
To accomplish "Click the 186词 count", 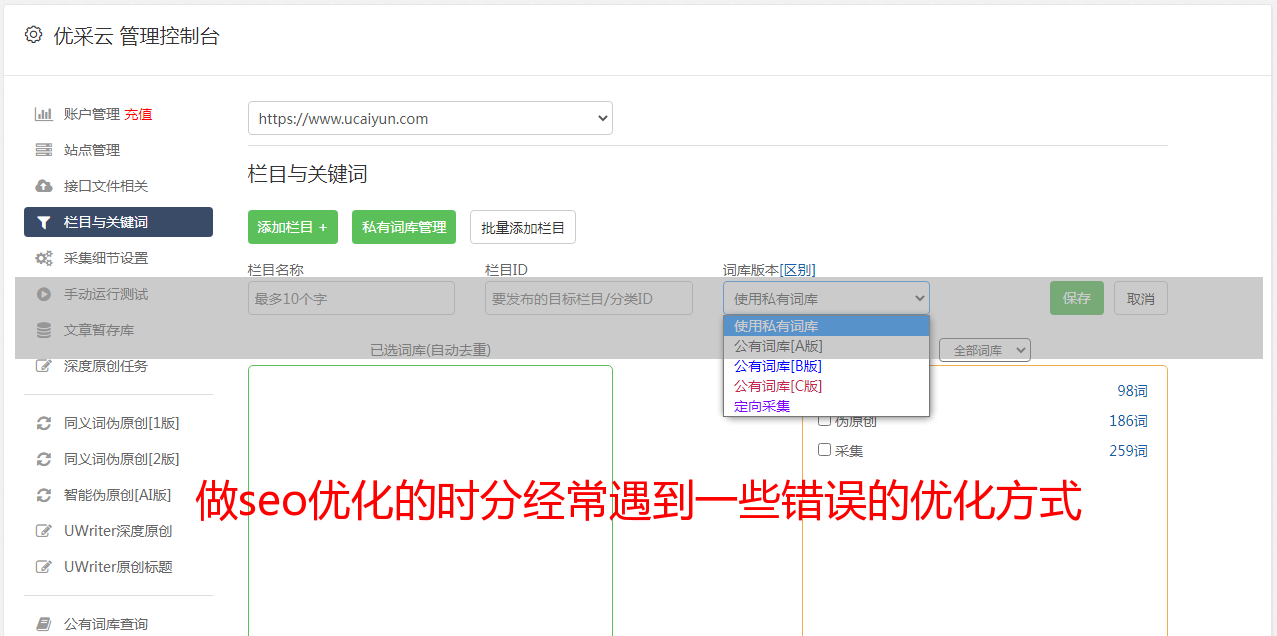I will [1128, 421].
